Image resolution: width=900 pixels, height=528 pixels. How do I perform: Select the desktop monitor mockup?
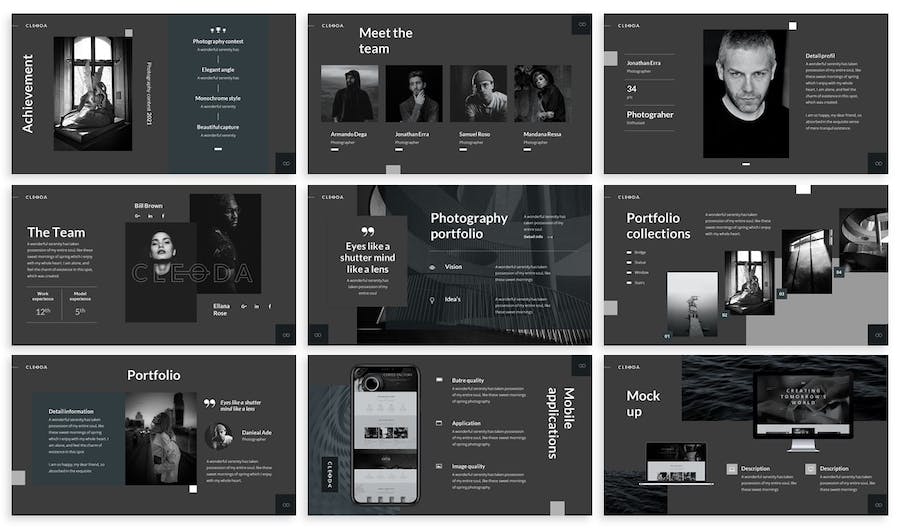(803, 411)
